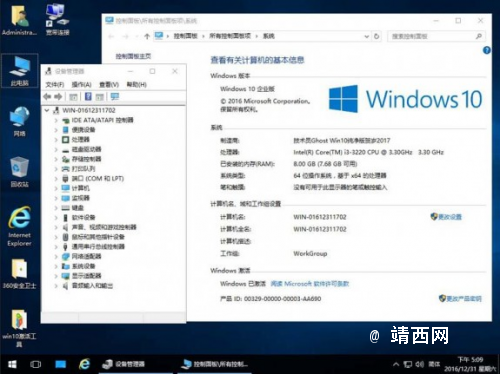Collapse the WIN-01612311702 root node
Image resolution: width=500 pixels, height=374 pixels.
[47, 110]
